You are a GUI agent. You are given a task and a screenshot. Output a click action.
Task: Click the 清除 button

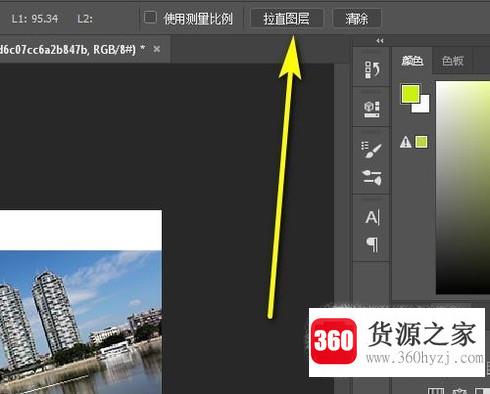pos(357,18)
